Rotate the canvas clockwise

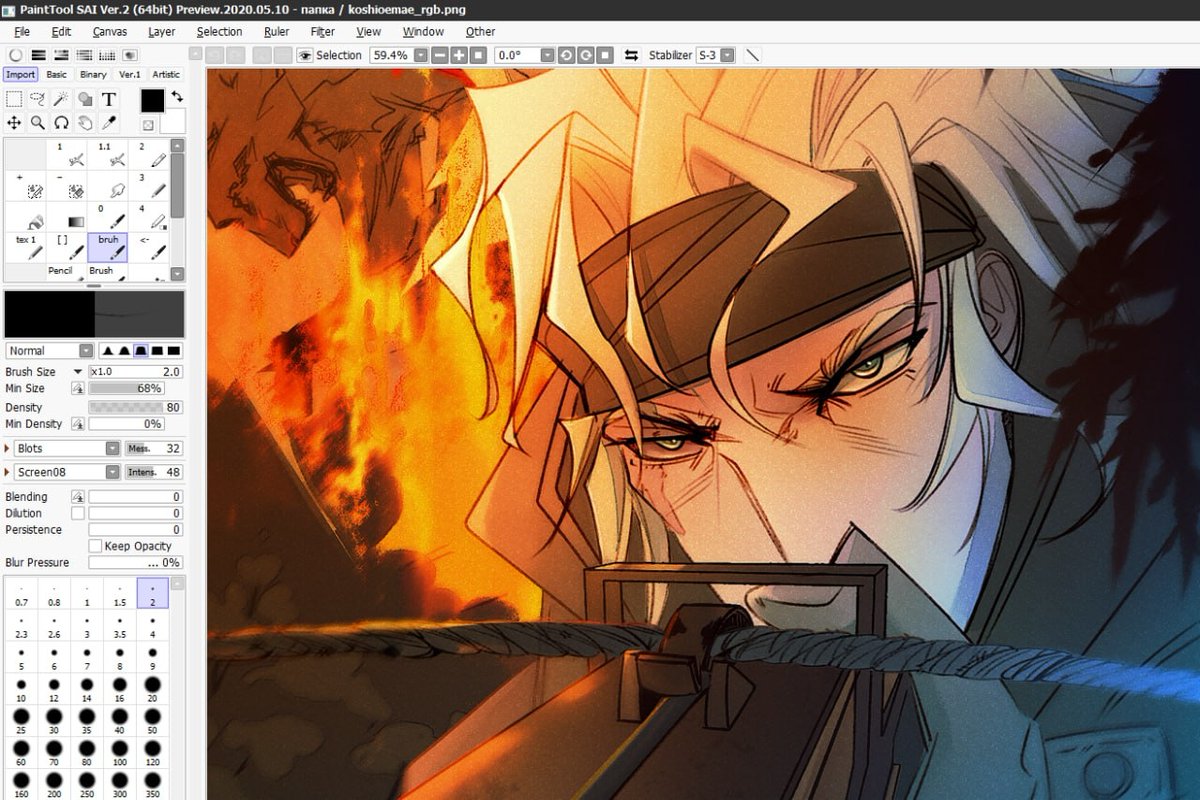click(x=586, y=55)
